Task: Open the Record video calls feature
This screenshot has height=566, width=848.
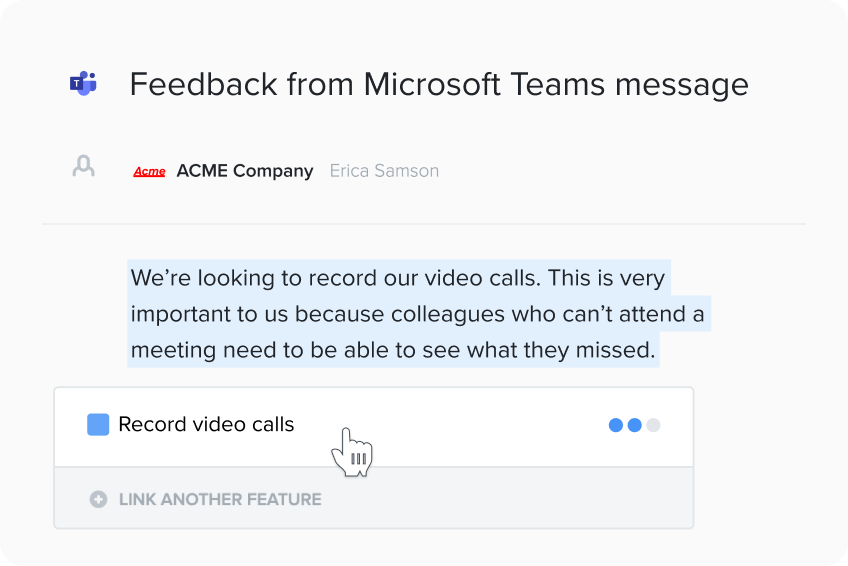Action: click(x=206, y=424)
